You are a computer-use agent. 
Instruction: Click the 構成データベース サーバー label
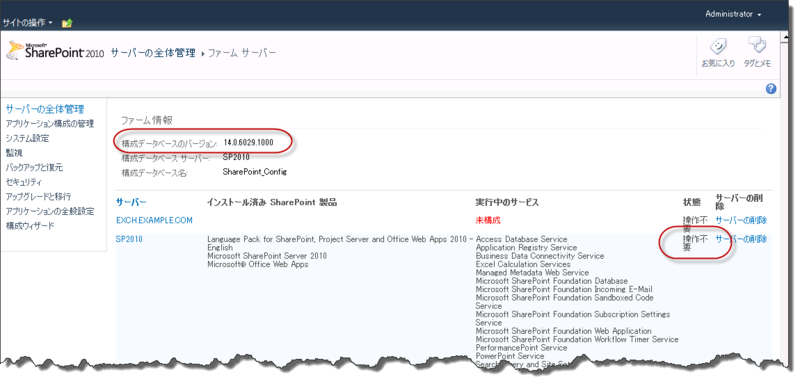coord(165,158)
